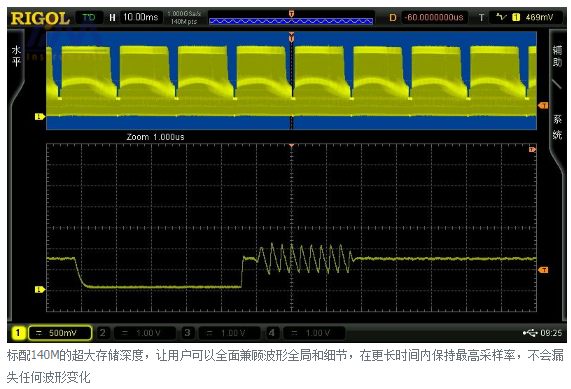The image size is (571, 389).
Task: Click the orange D delay icon
Action: coord(393,17)
